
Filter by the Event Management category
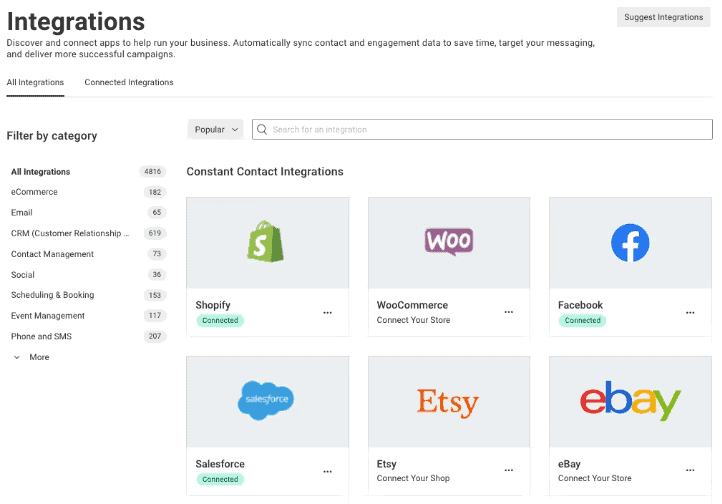pyautogui.click(x=48, y=316)
